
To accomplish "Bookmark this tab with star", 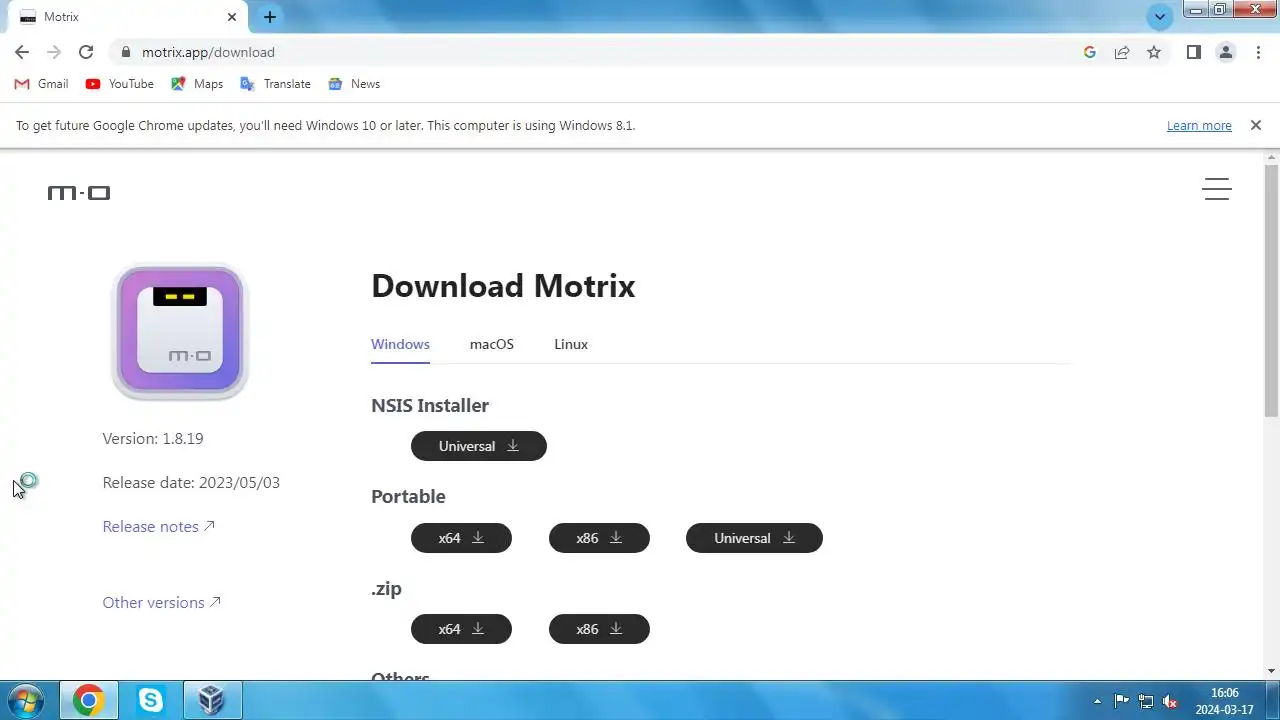I will 1154,52.
